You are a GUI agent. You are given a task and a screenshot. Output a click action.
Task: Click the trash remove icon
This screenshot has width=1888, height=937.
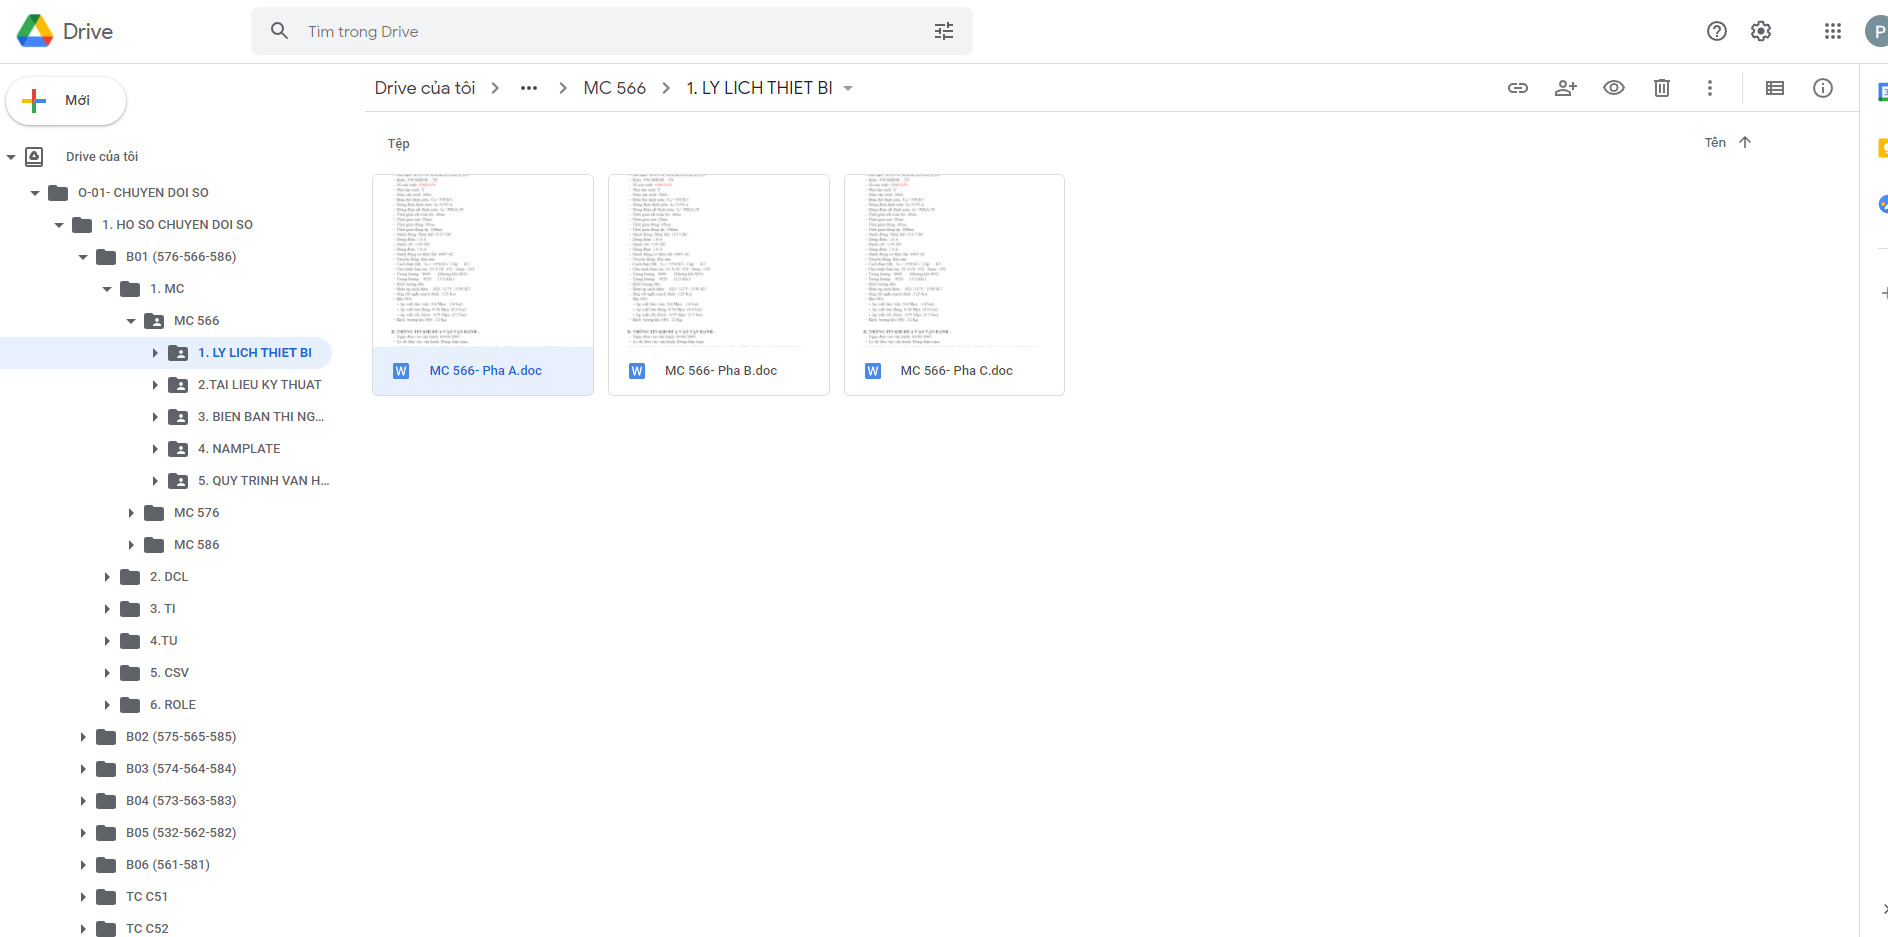[1661, 88]
